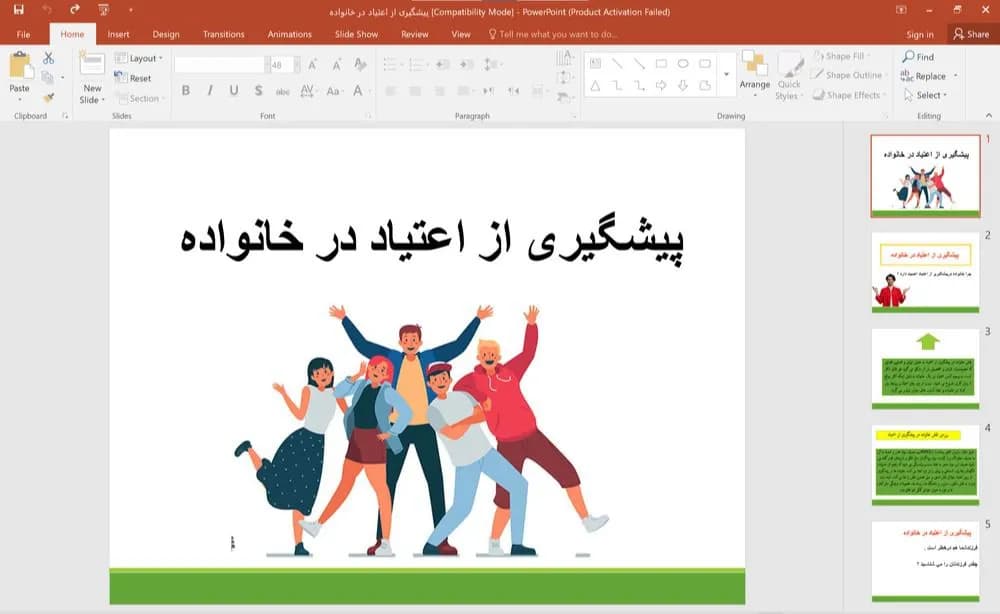
Task: Open the Select dropdown in Editing
Action: pos(925,95)
